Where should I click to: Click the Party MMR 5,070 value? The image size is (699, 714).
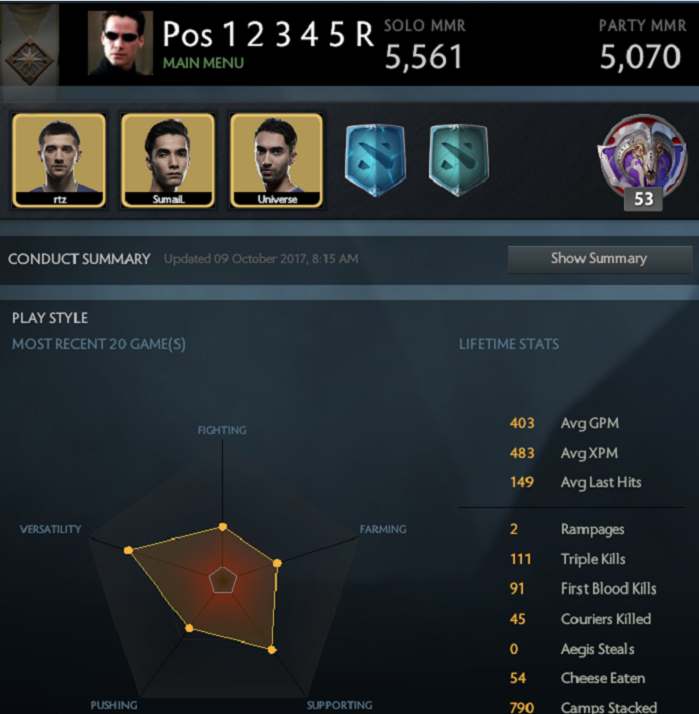pos(640,57)
